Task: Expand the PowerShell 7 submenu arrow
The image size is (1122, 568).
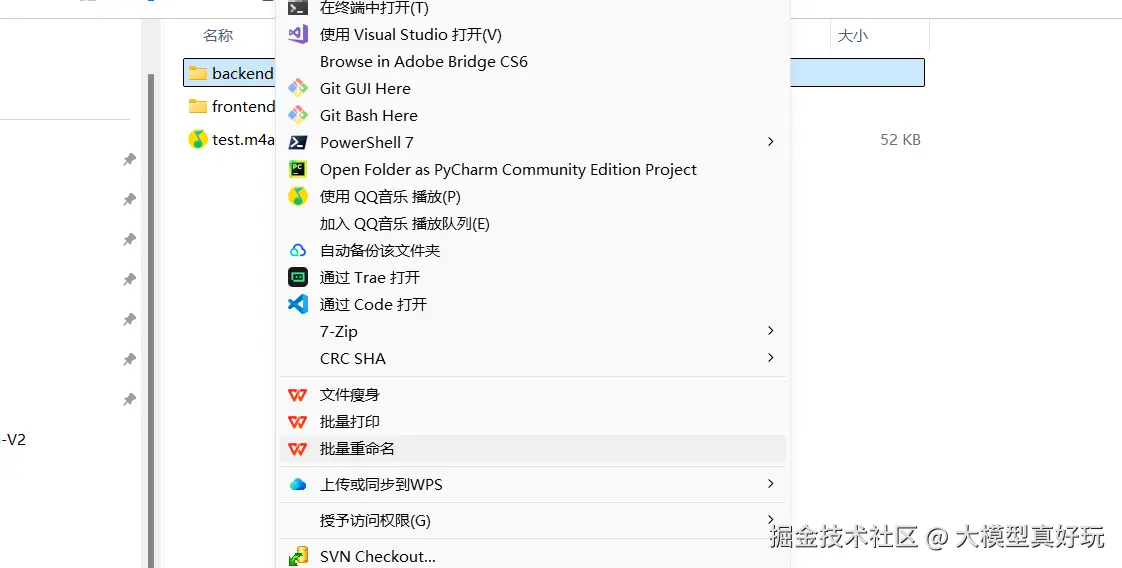Action: (770, 142)
